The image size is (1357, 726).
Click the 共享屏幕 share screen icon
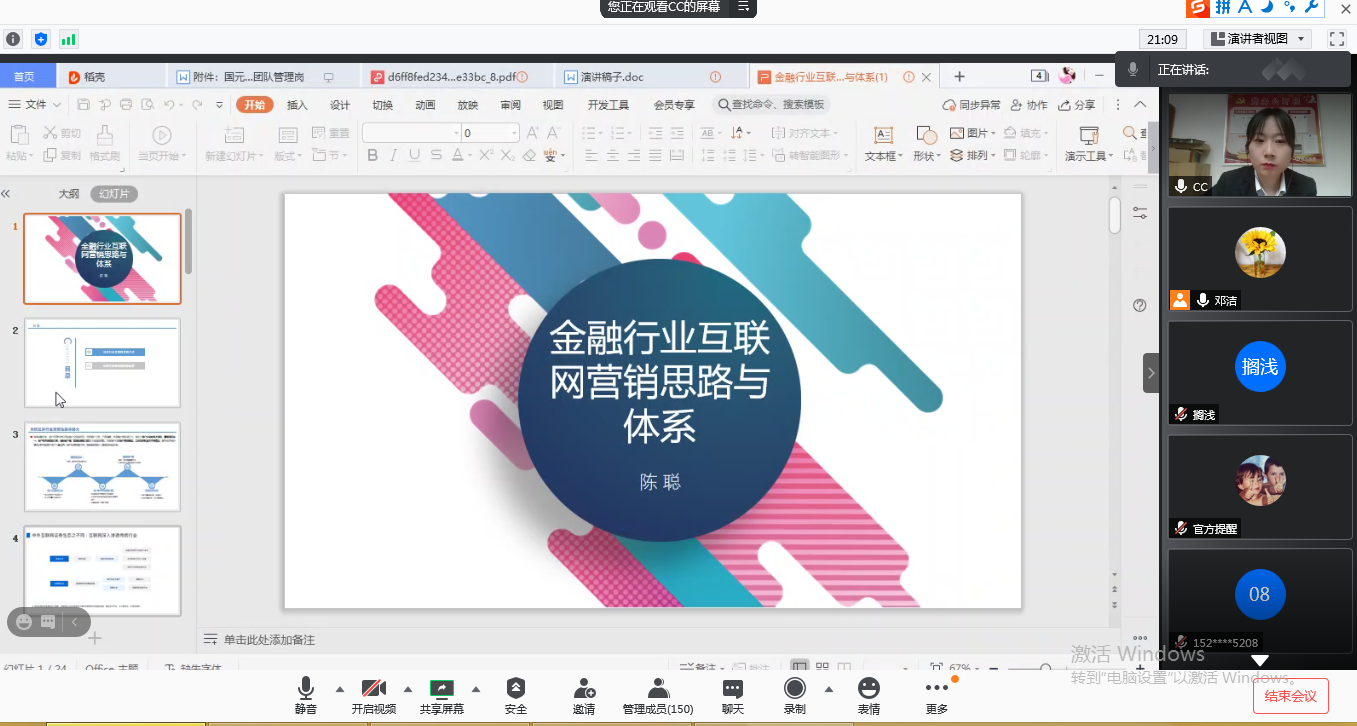pos(441,689)
